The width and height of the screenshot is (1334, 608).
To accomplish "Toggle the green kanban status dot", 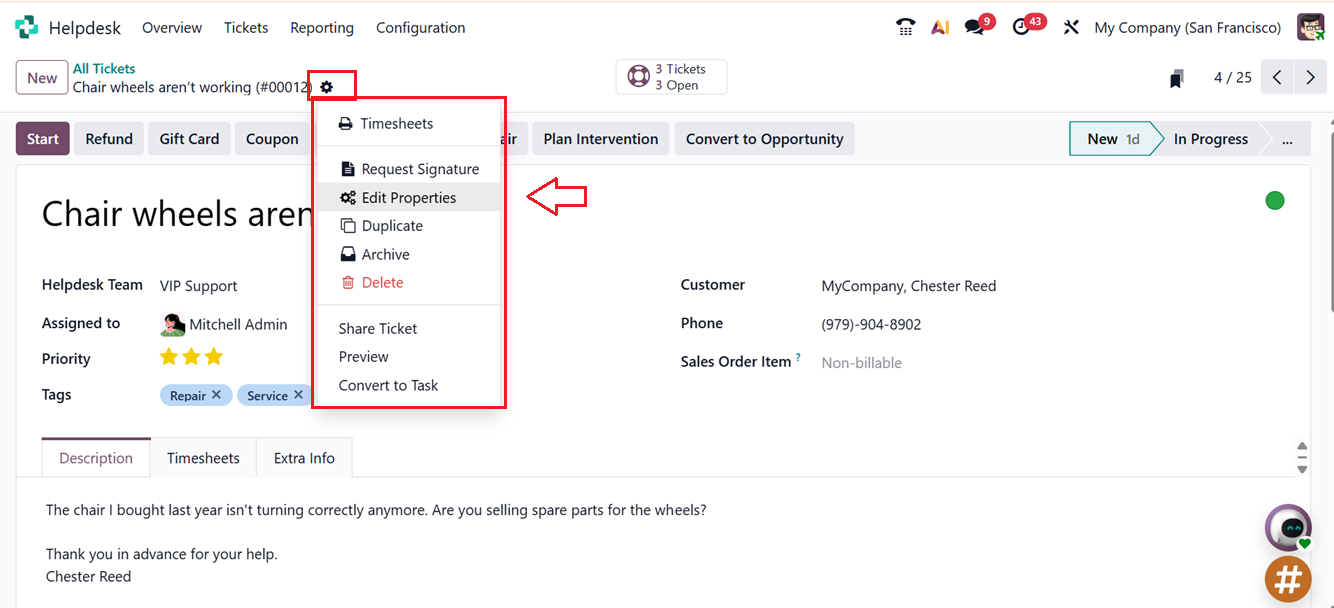I will click(1274, 200).
